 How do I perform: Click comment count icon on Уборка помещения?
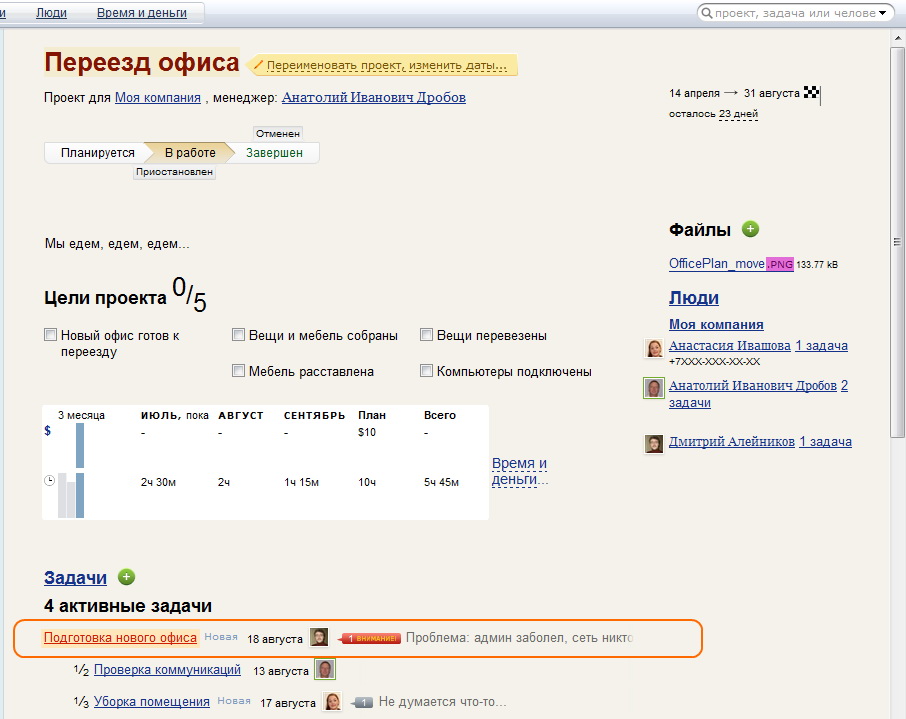361,702
